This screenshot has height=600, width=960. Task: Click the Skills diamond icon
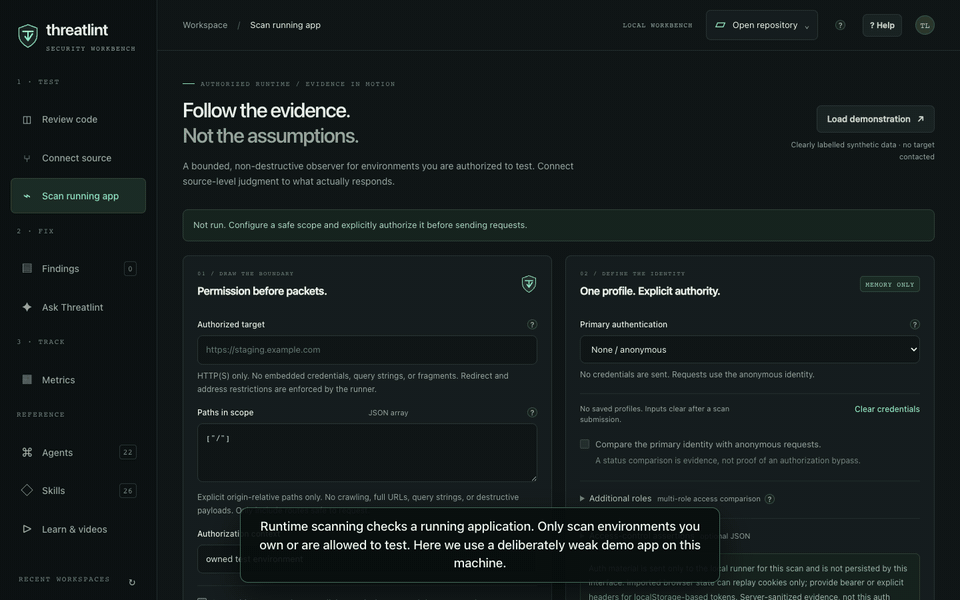27,490
